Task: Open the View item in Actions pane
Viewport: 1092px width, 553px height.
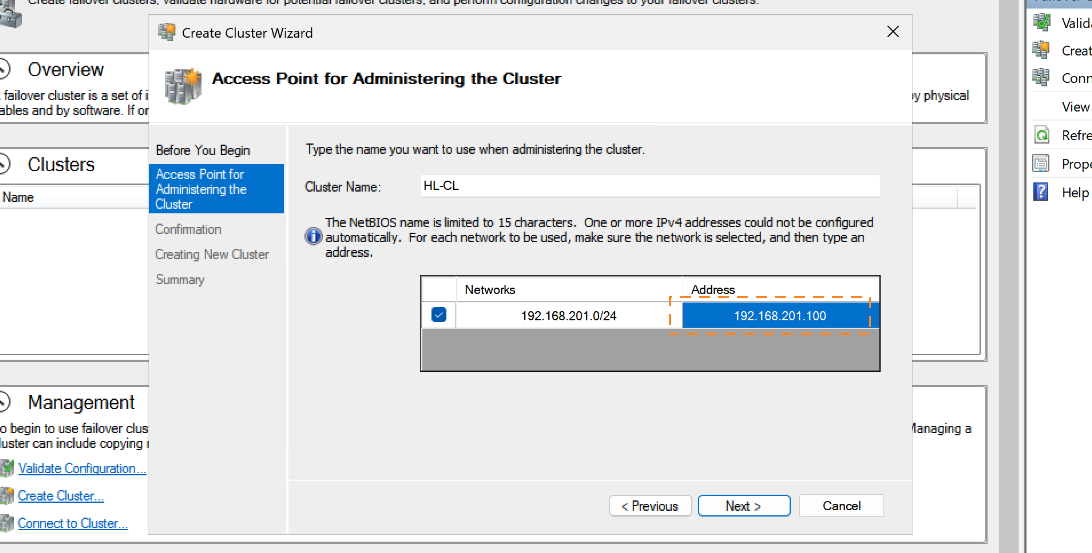Action: 1075,107
